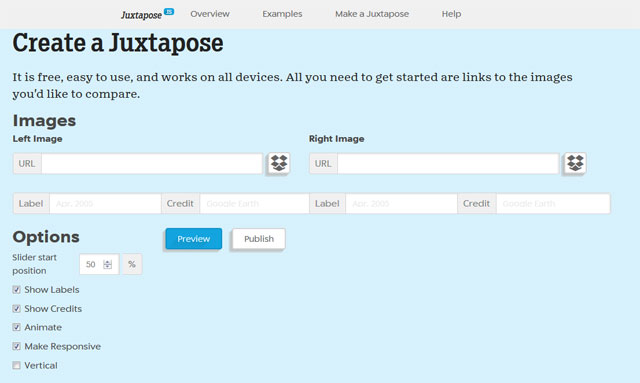This screenshot has height=383, width=640.
Task: Click the slider start position number field
Action: pos(99,264)
